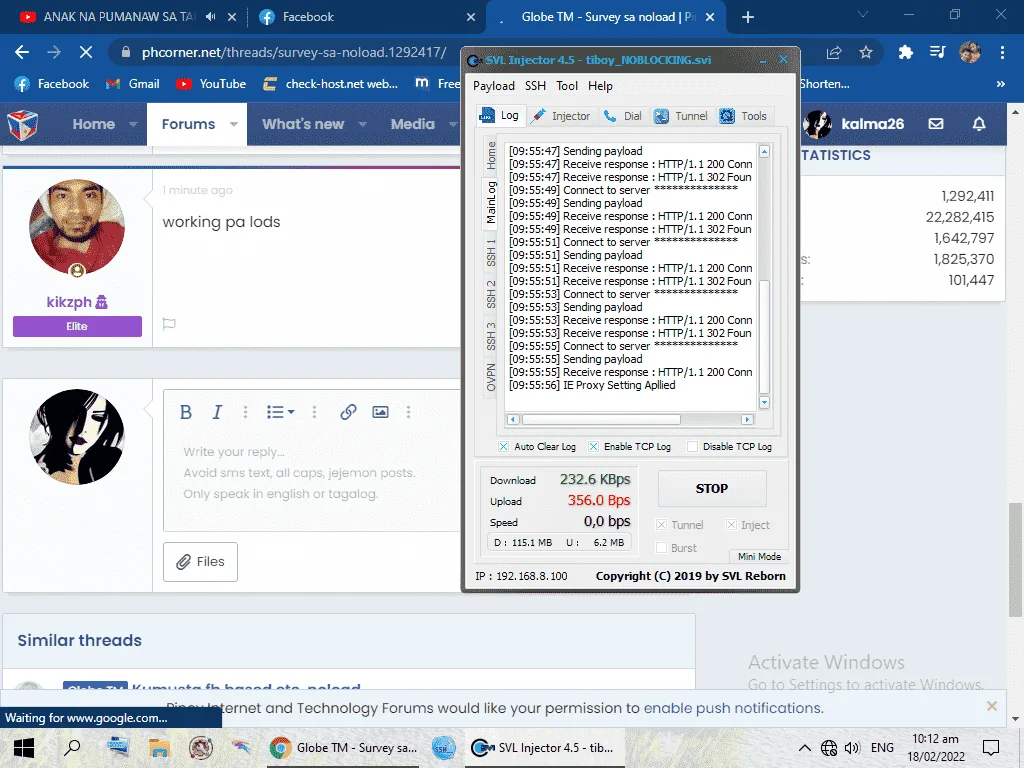
Task: Toggle italic in reply editor
Action: pyautogui.click(x=217, y=412)
